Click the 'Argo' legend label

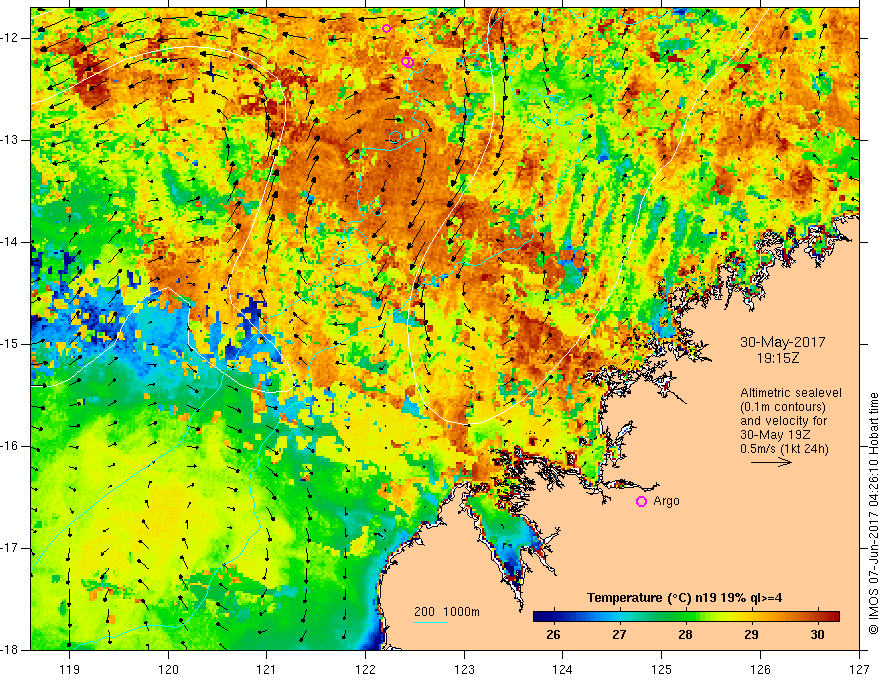point(666,501)
